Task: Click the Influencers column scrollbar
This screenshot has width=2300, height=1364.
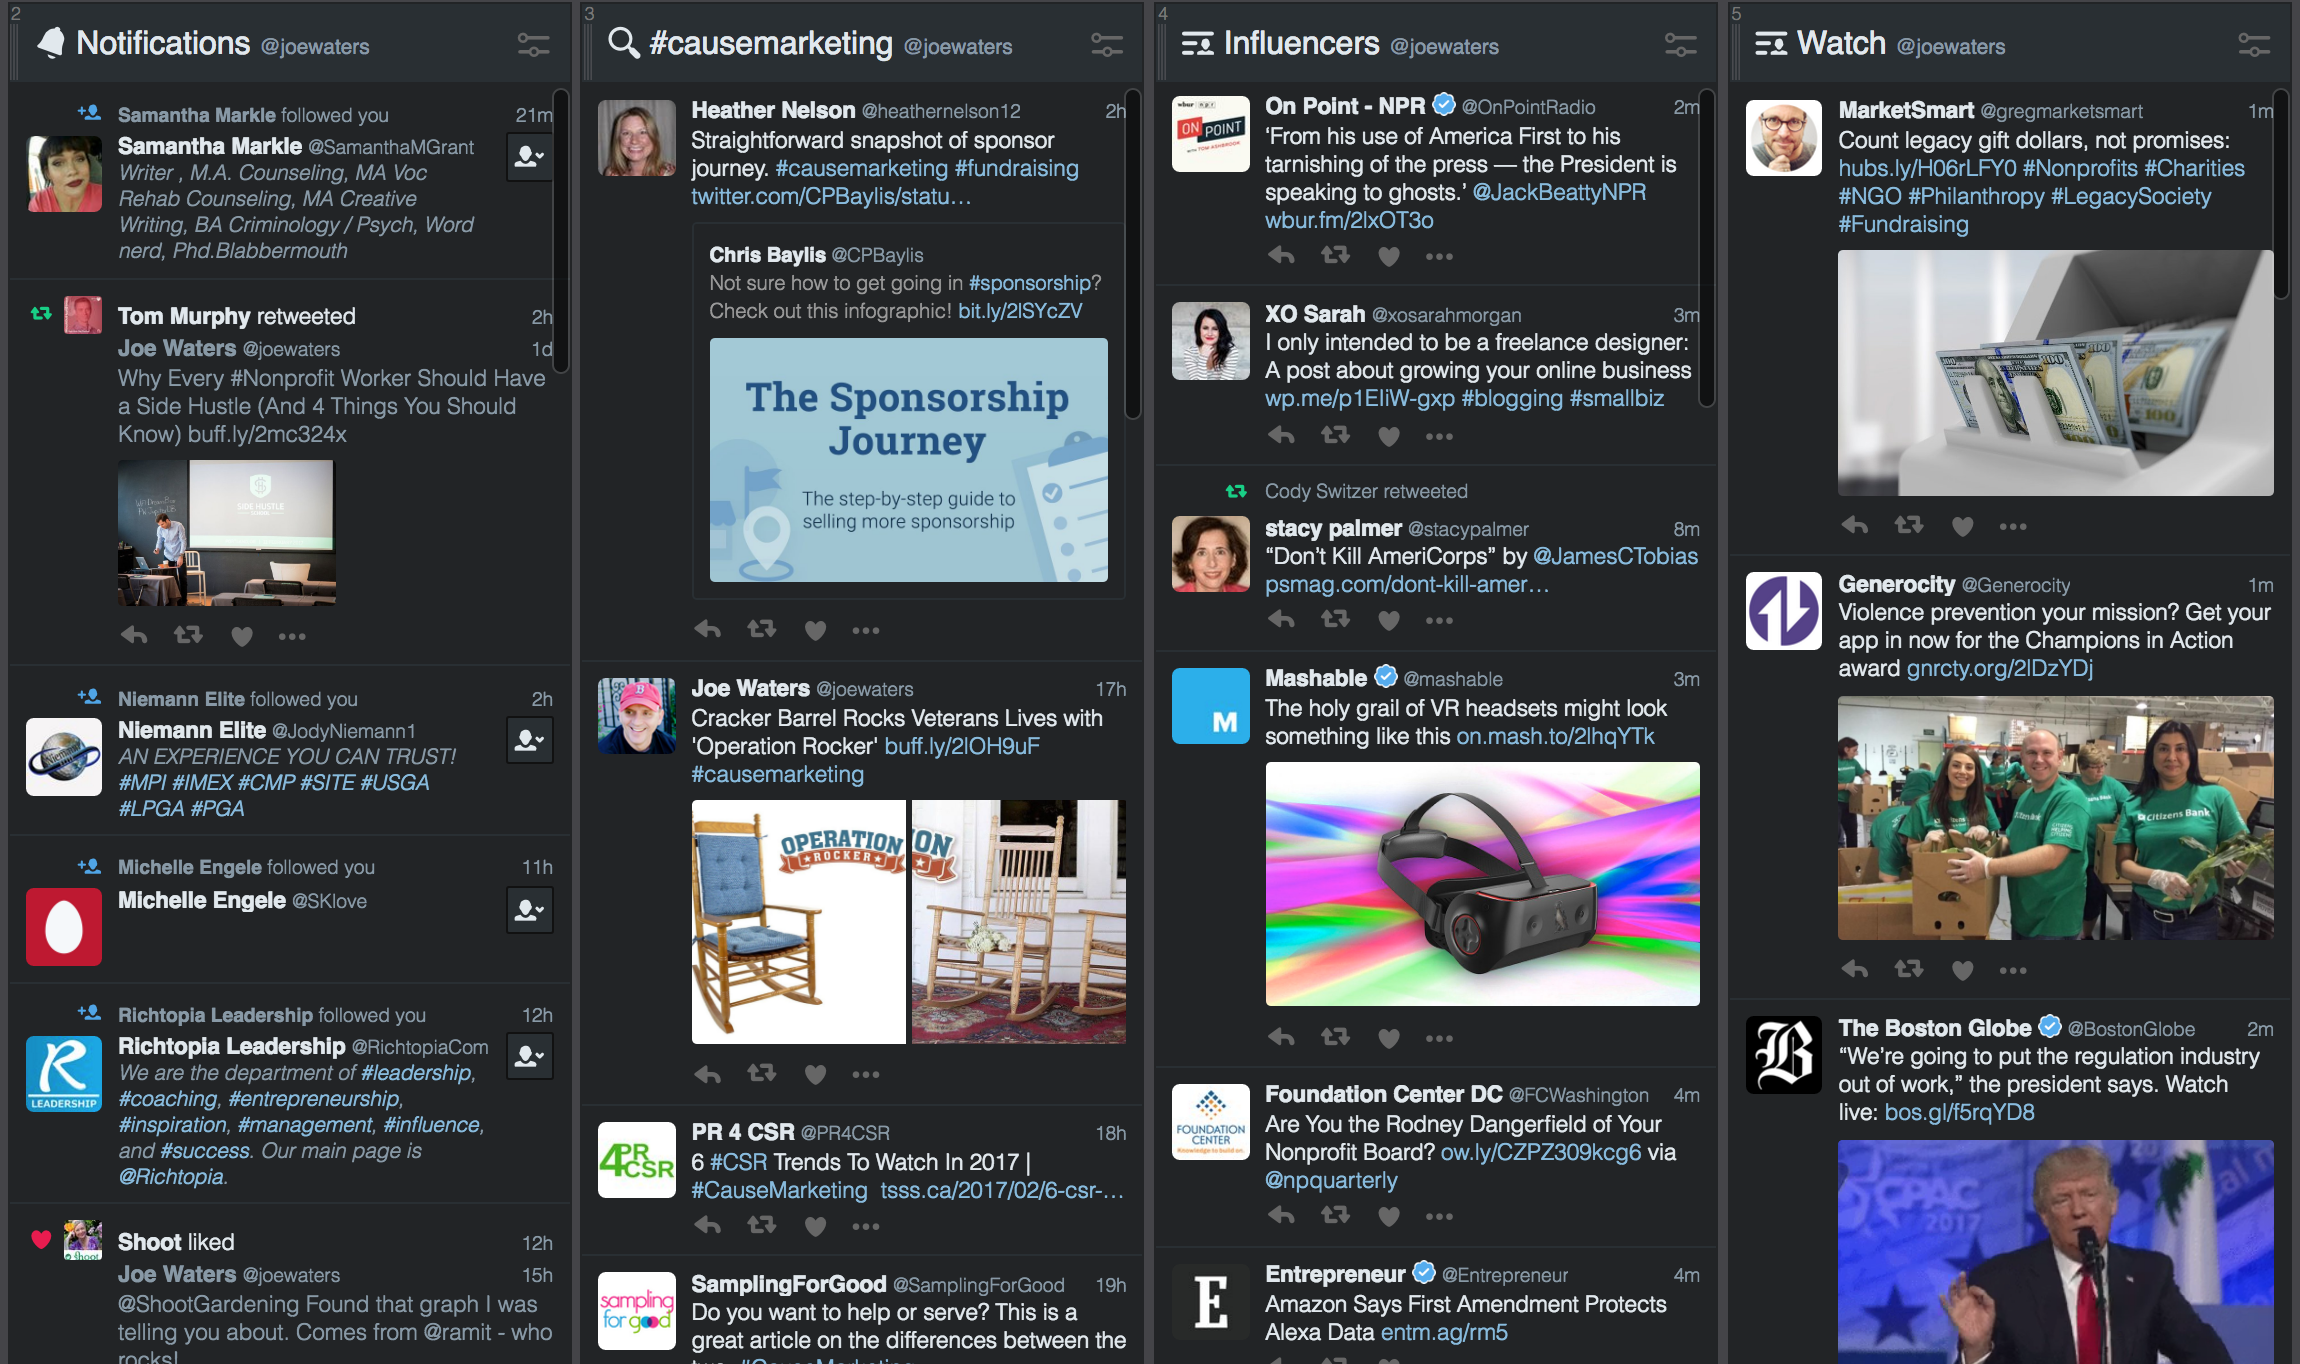Action: point(1707,248)
